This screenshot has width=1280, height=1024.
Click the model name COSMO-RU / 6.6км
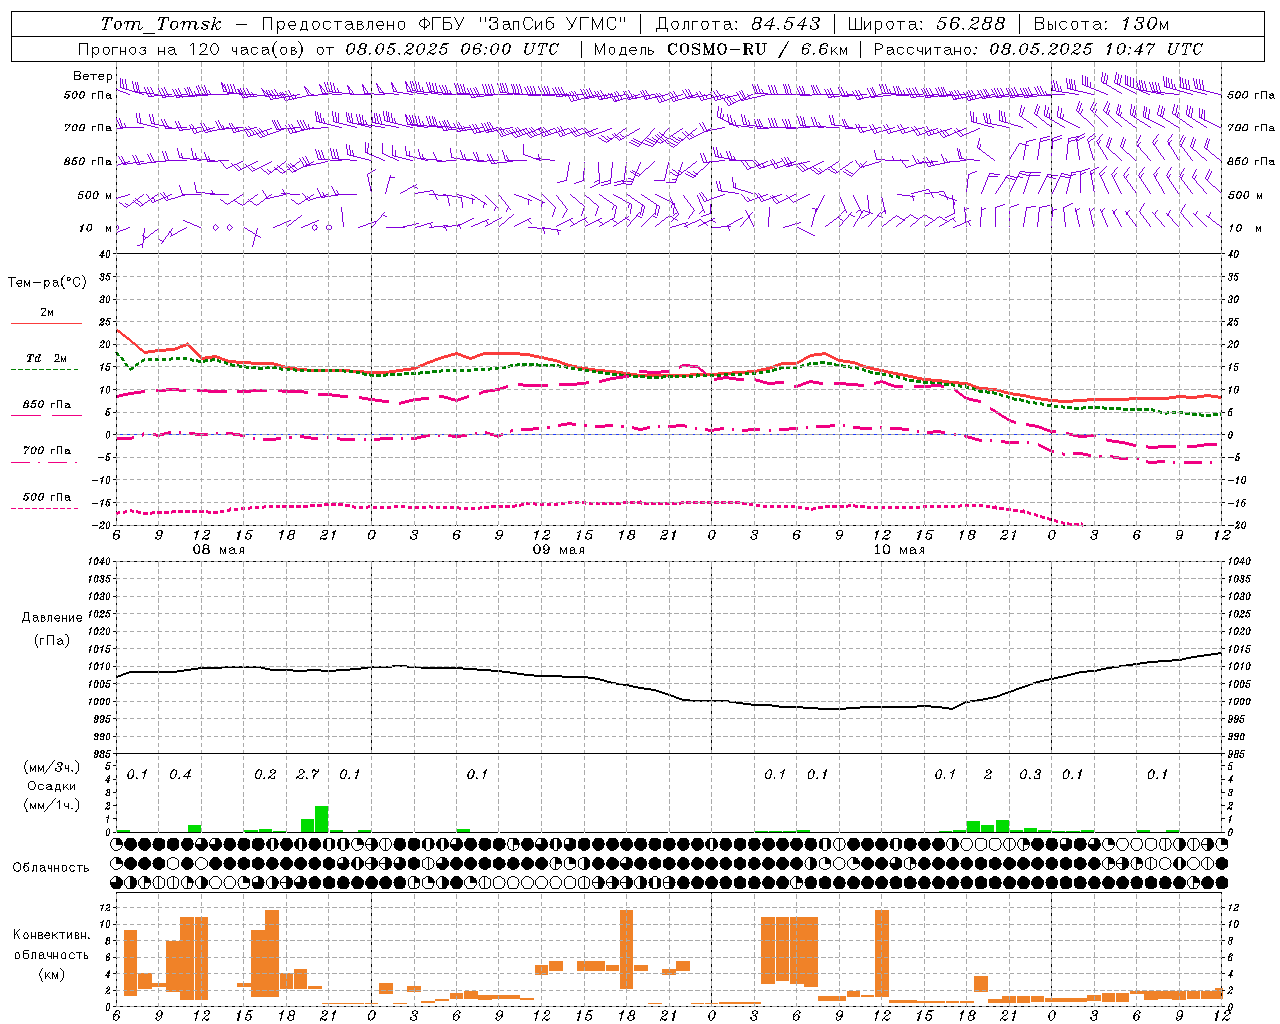pos(758,49)
